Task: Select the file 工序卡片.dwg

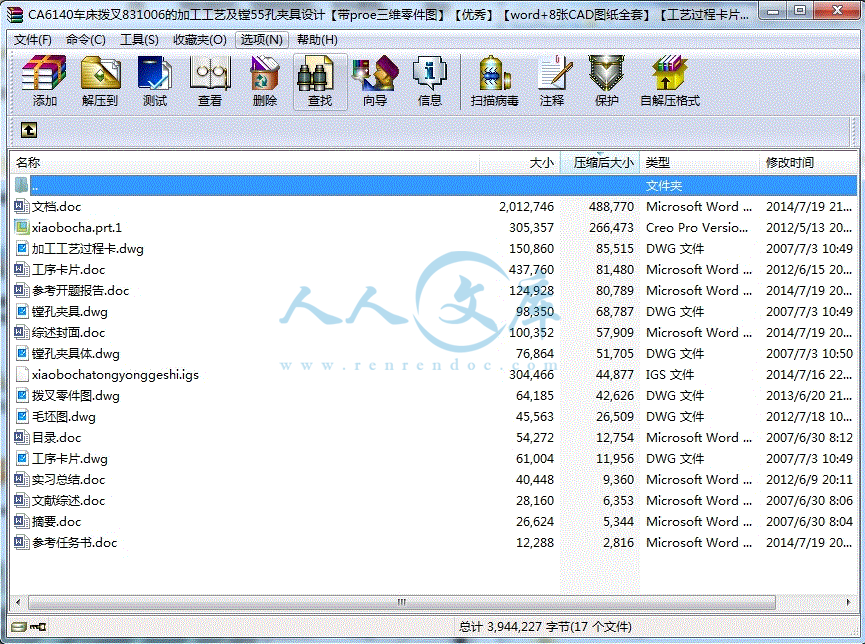Action: click(x=70, y=458)
